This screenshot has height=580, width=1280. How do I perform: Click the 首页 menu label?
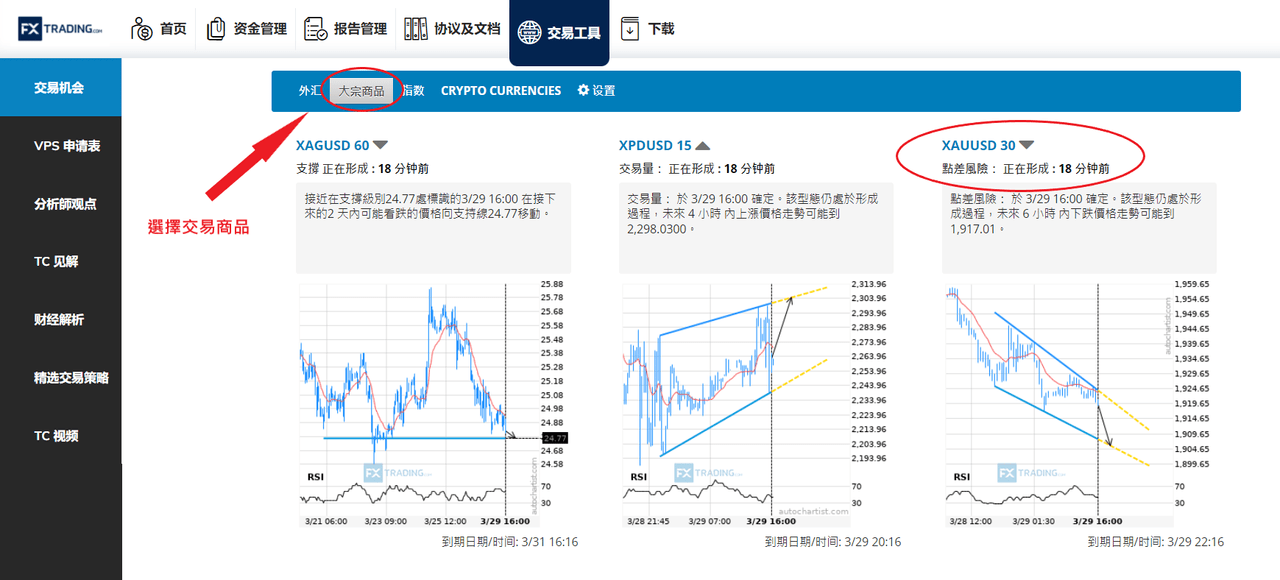pos(173,29)
